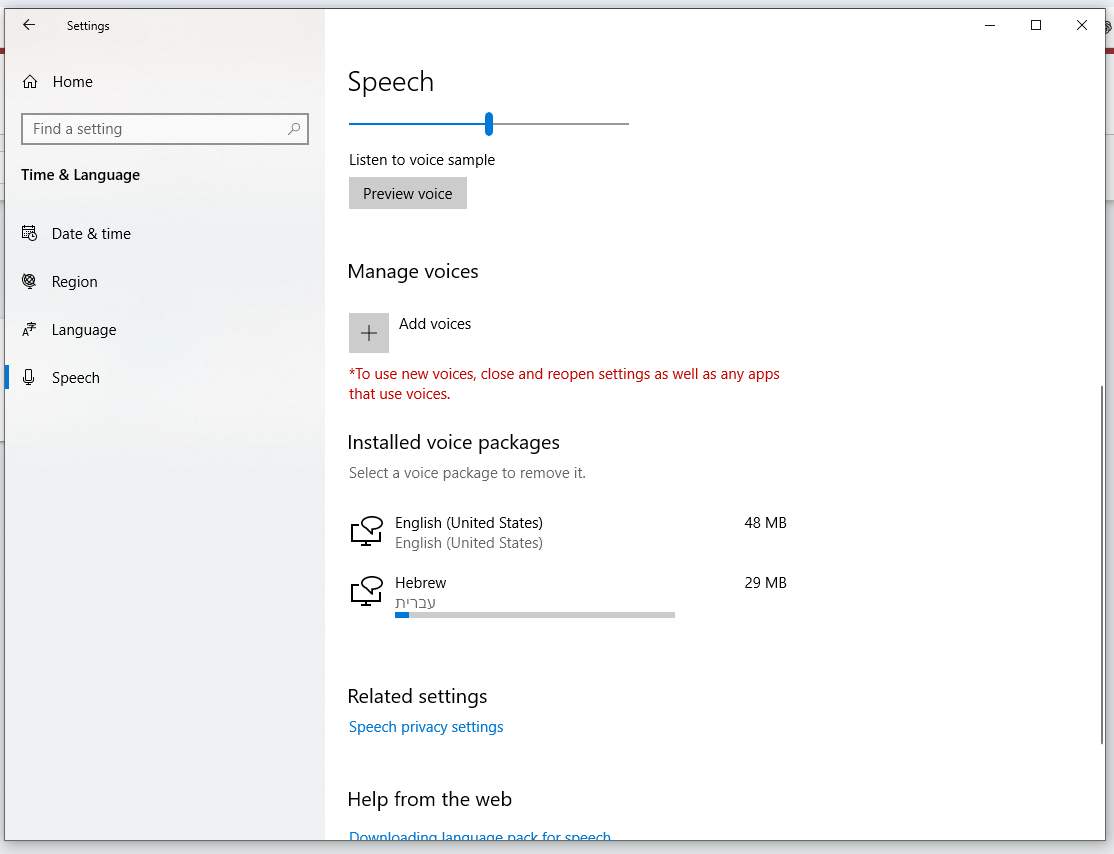Viewport: 1114px width, 854px height.
Task: Click the Installed voice packages heading
Action: coord(453,443)
